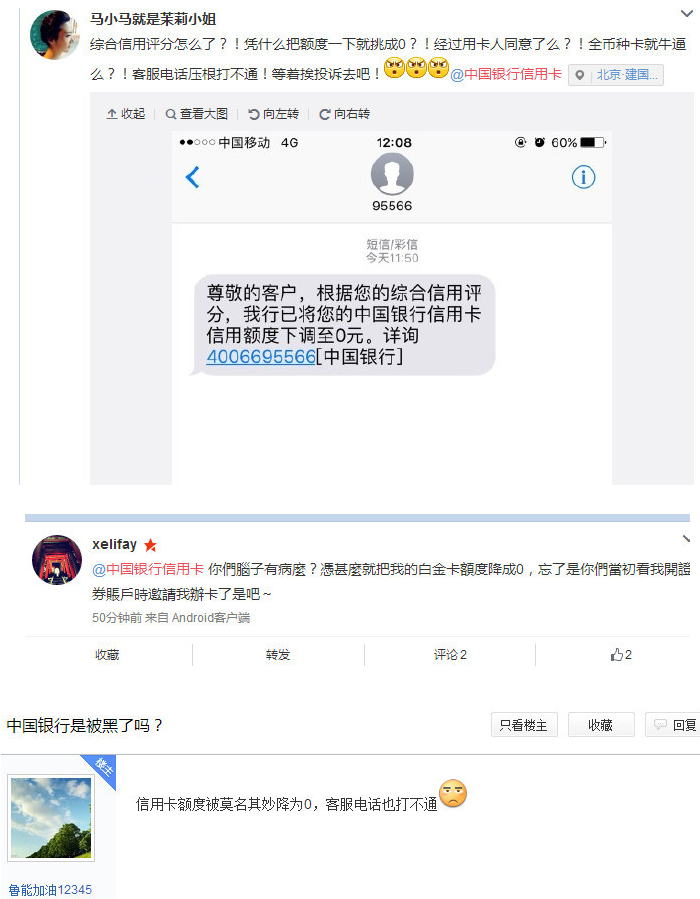Click 转发 to repost xelifay's post
Viewport: 700px width, 899px height.
(278, 654)
